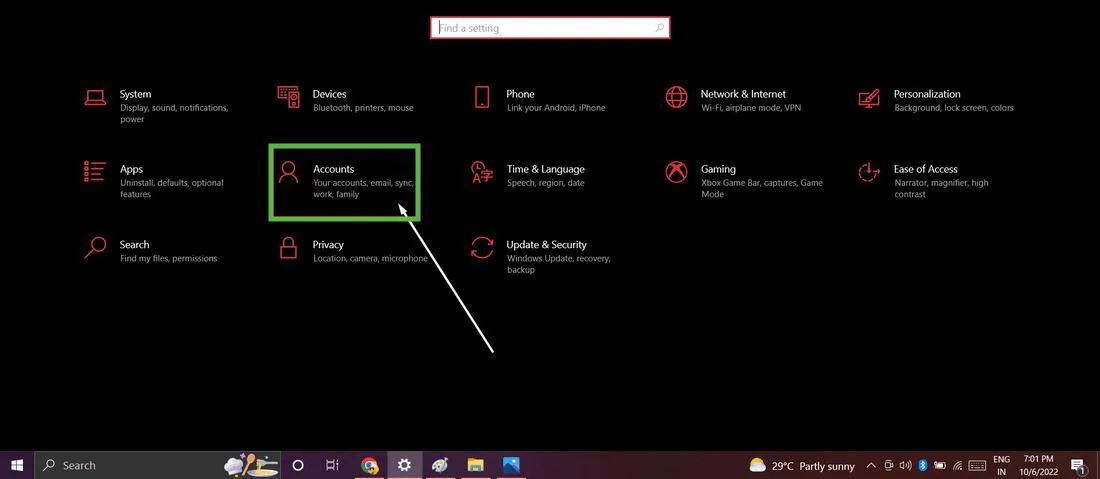Screen dimensions: 1100x479
Task: Open the Windows Start menu
Action: pos(17,465)
